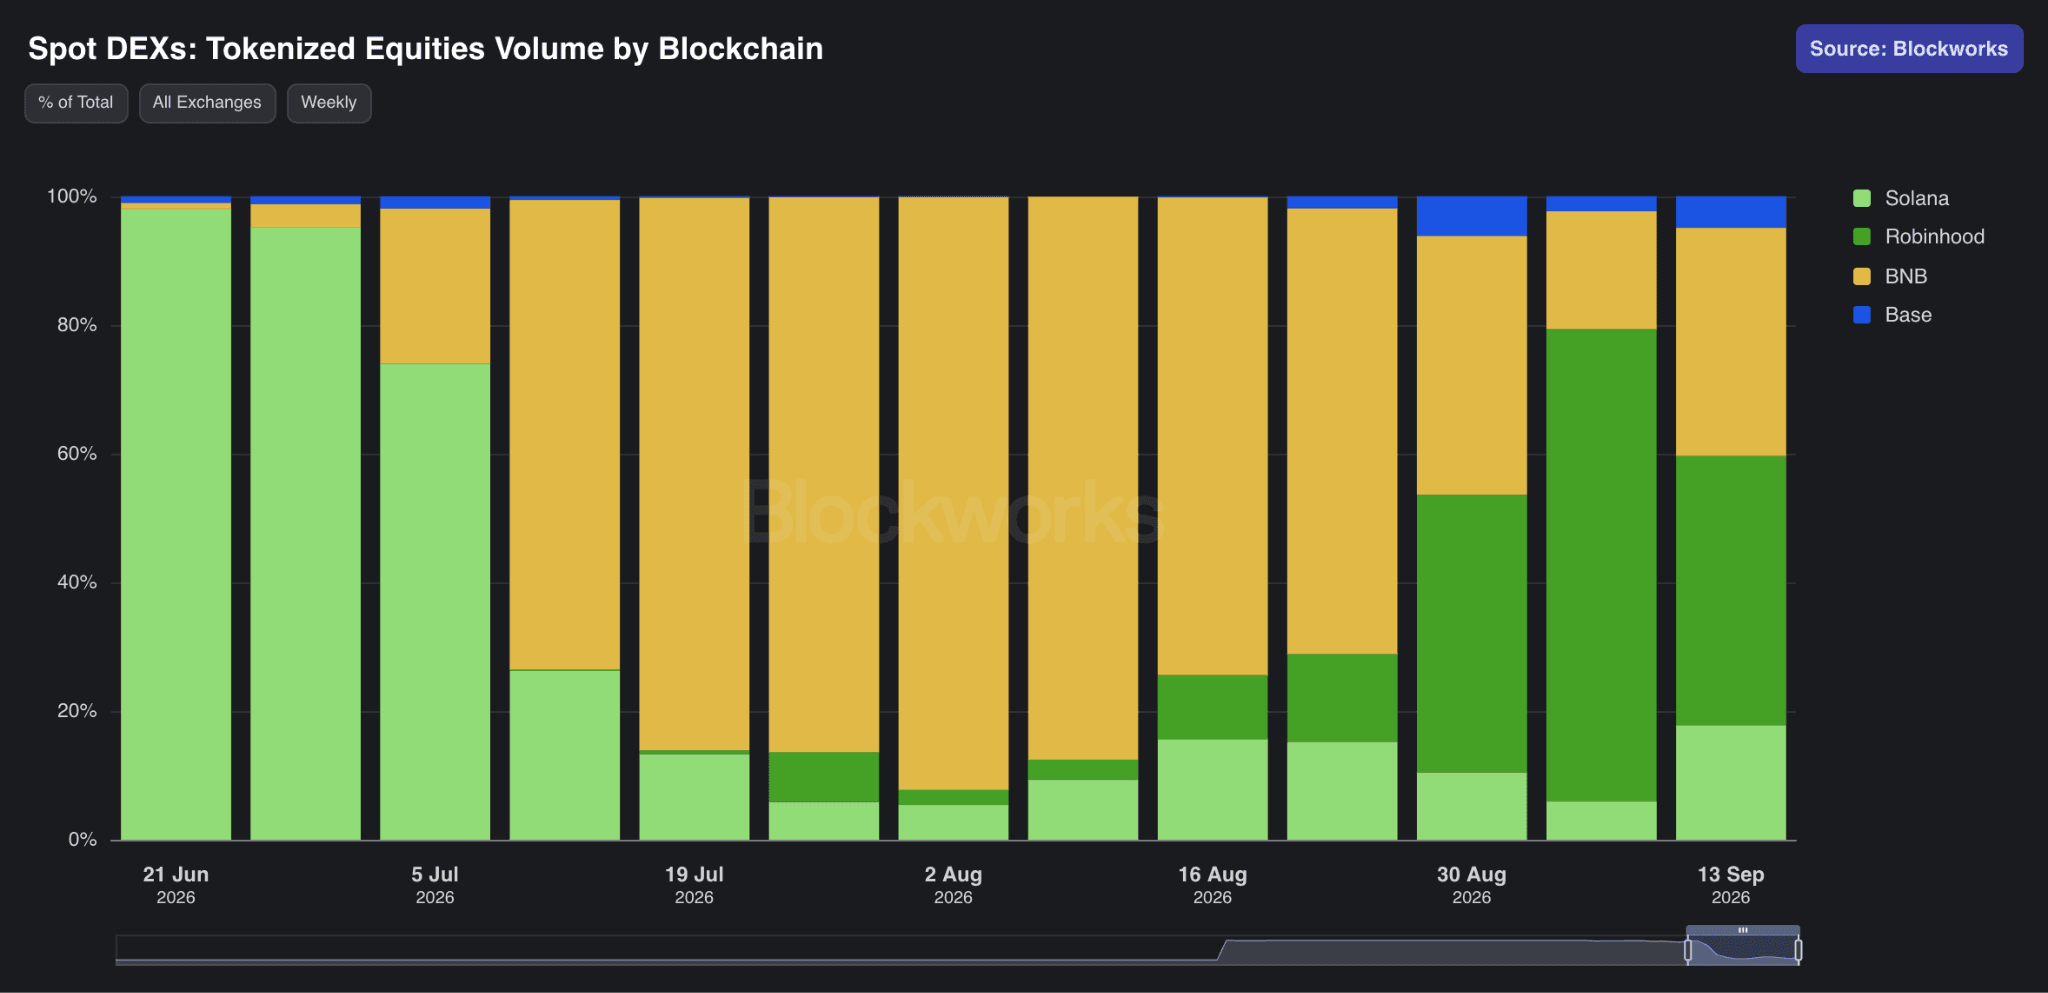This screenshot has height=993, width=2048.
Task: Click the Base blue legend swatch
Action: coord(1862,315)
